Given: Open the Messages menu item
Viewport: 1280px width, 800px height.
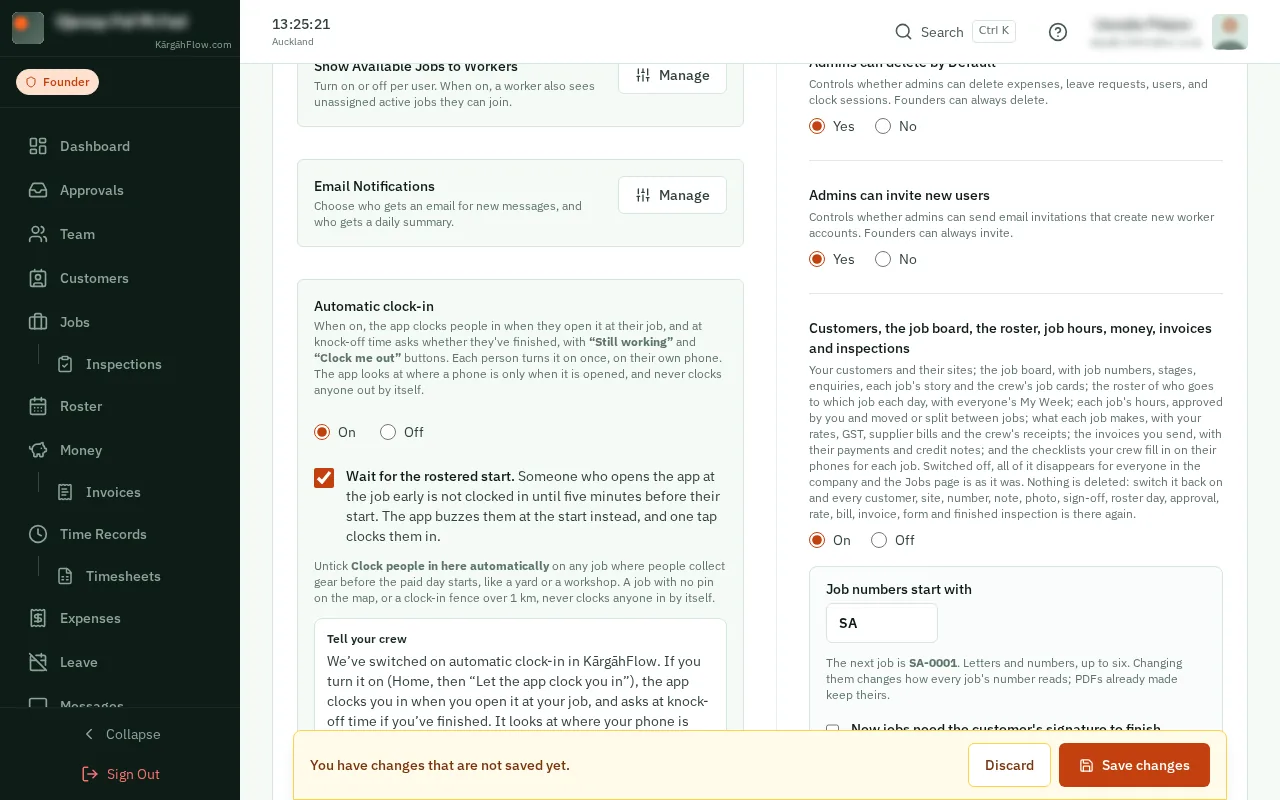Looking at the screenshot, I should [92, 704].
